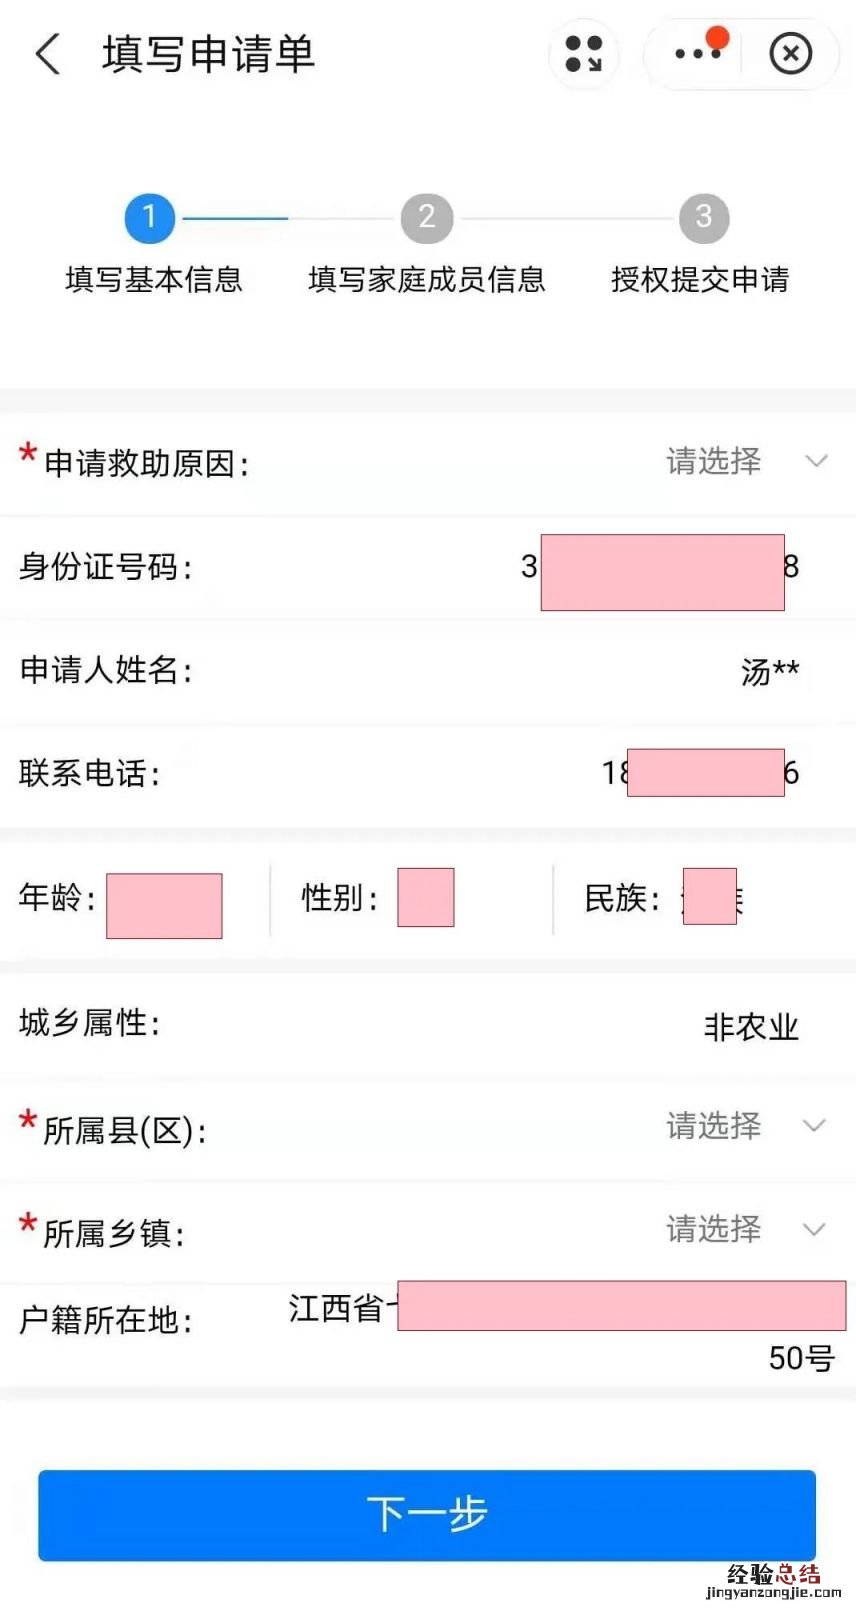856x1611 pixels.
Task: Select step 1 circle indicator
Action: 150,217
